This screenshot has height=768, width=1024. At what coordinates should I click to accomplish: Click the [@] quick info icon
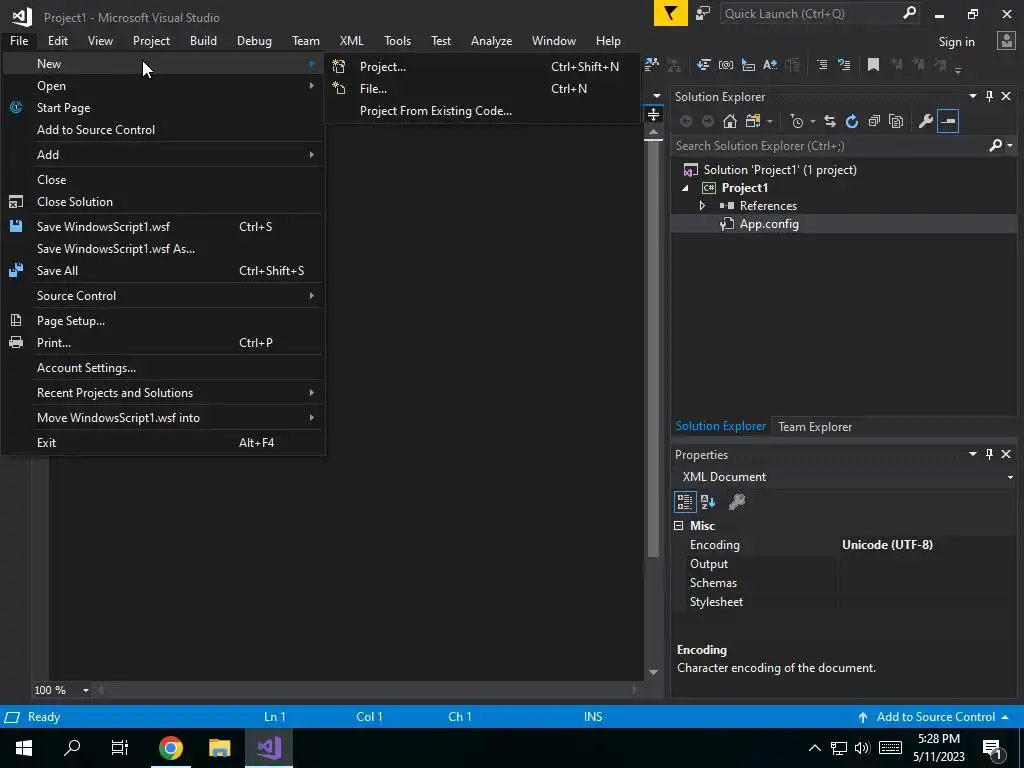[x=726, y=65]
